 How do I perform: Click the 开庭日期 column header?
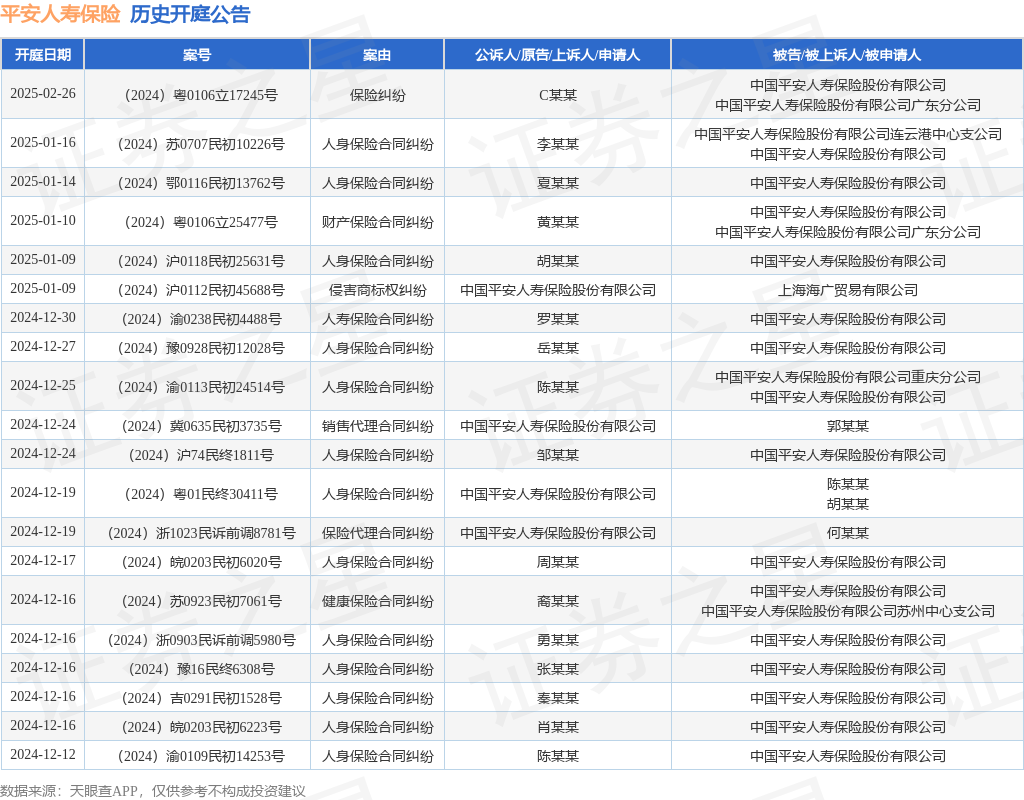click(x=42, y=55)
